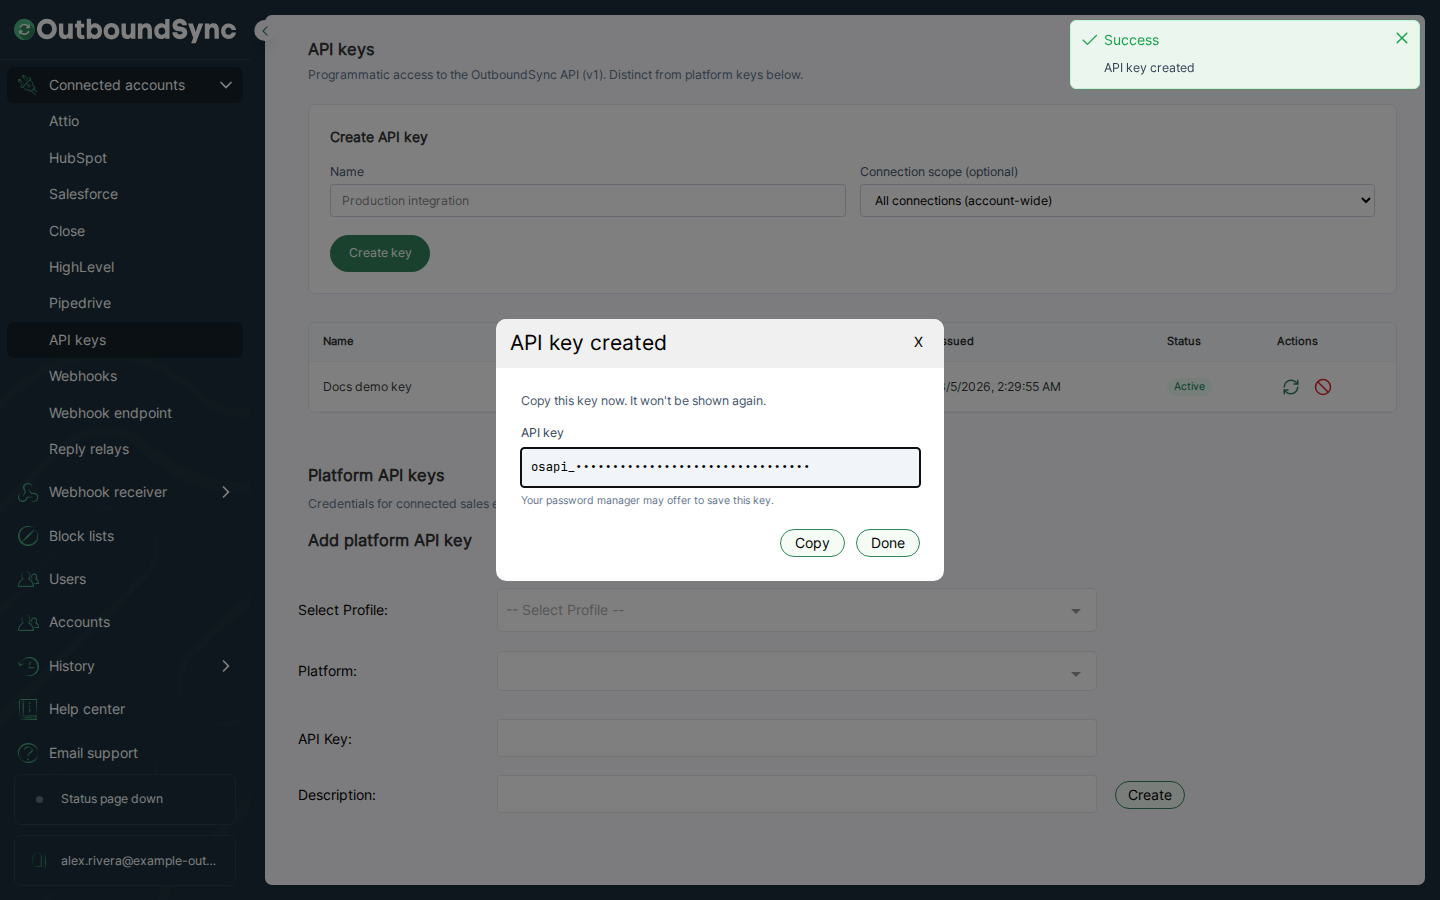1440x900 pixels.
Task: Open the Block lists page
Action: click(x=81, y=536)
